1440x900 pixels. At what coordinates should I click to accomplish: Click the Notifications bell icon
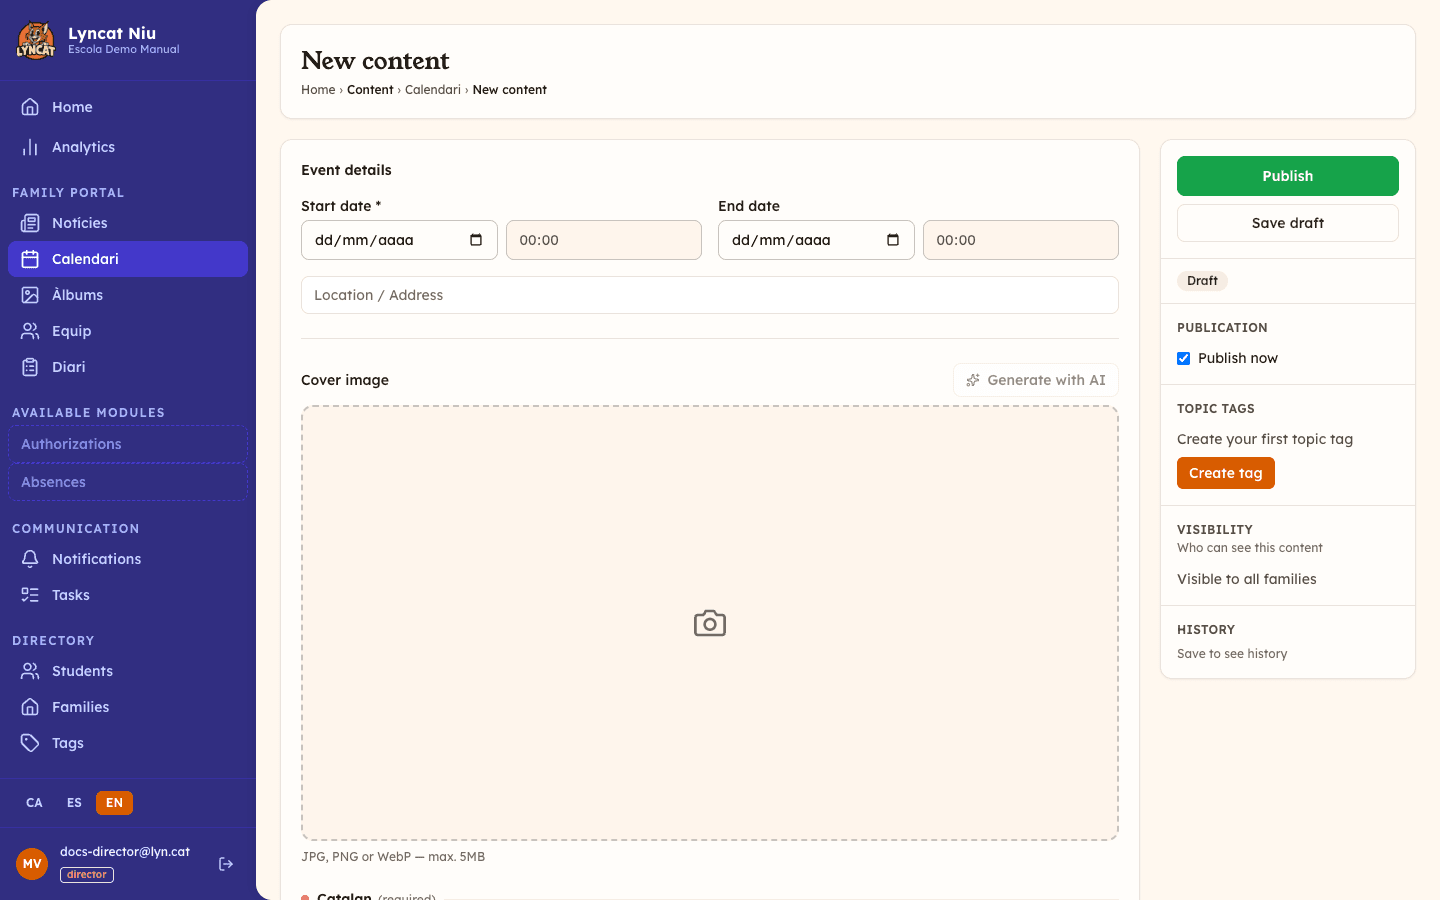click(30, 559)
